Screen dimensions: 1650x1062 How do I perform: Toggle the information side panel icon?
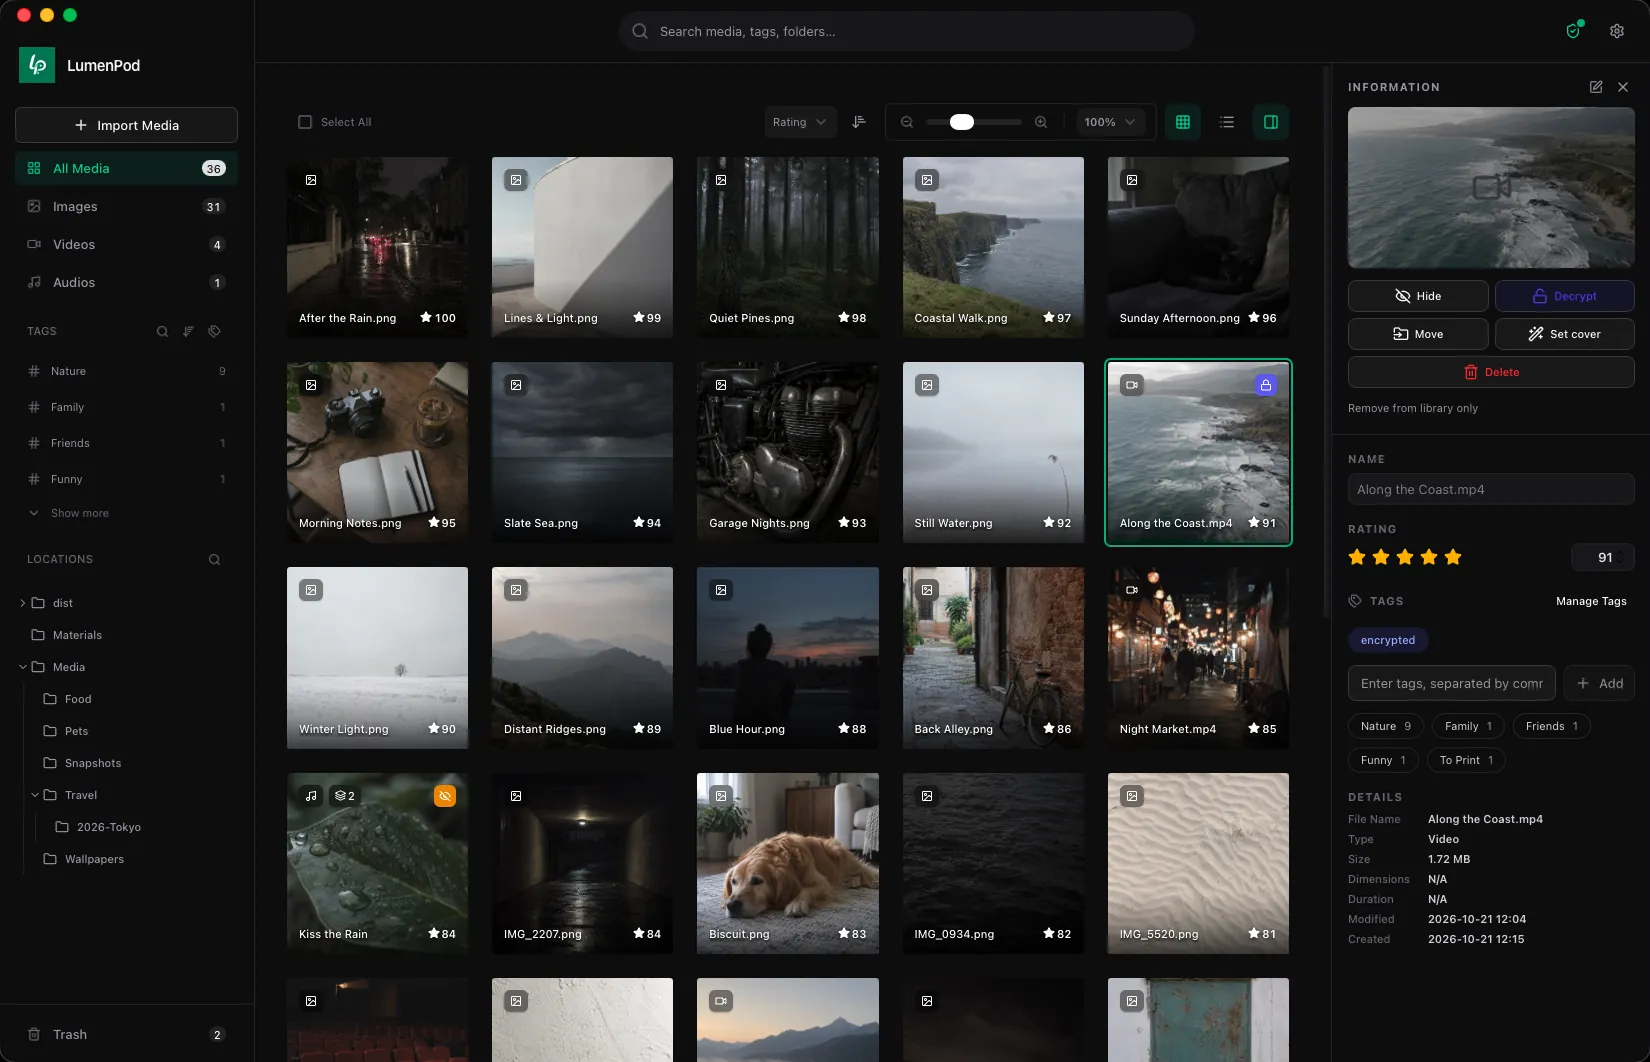click(x=1271, y=122)
